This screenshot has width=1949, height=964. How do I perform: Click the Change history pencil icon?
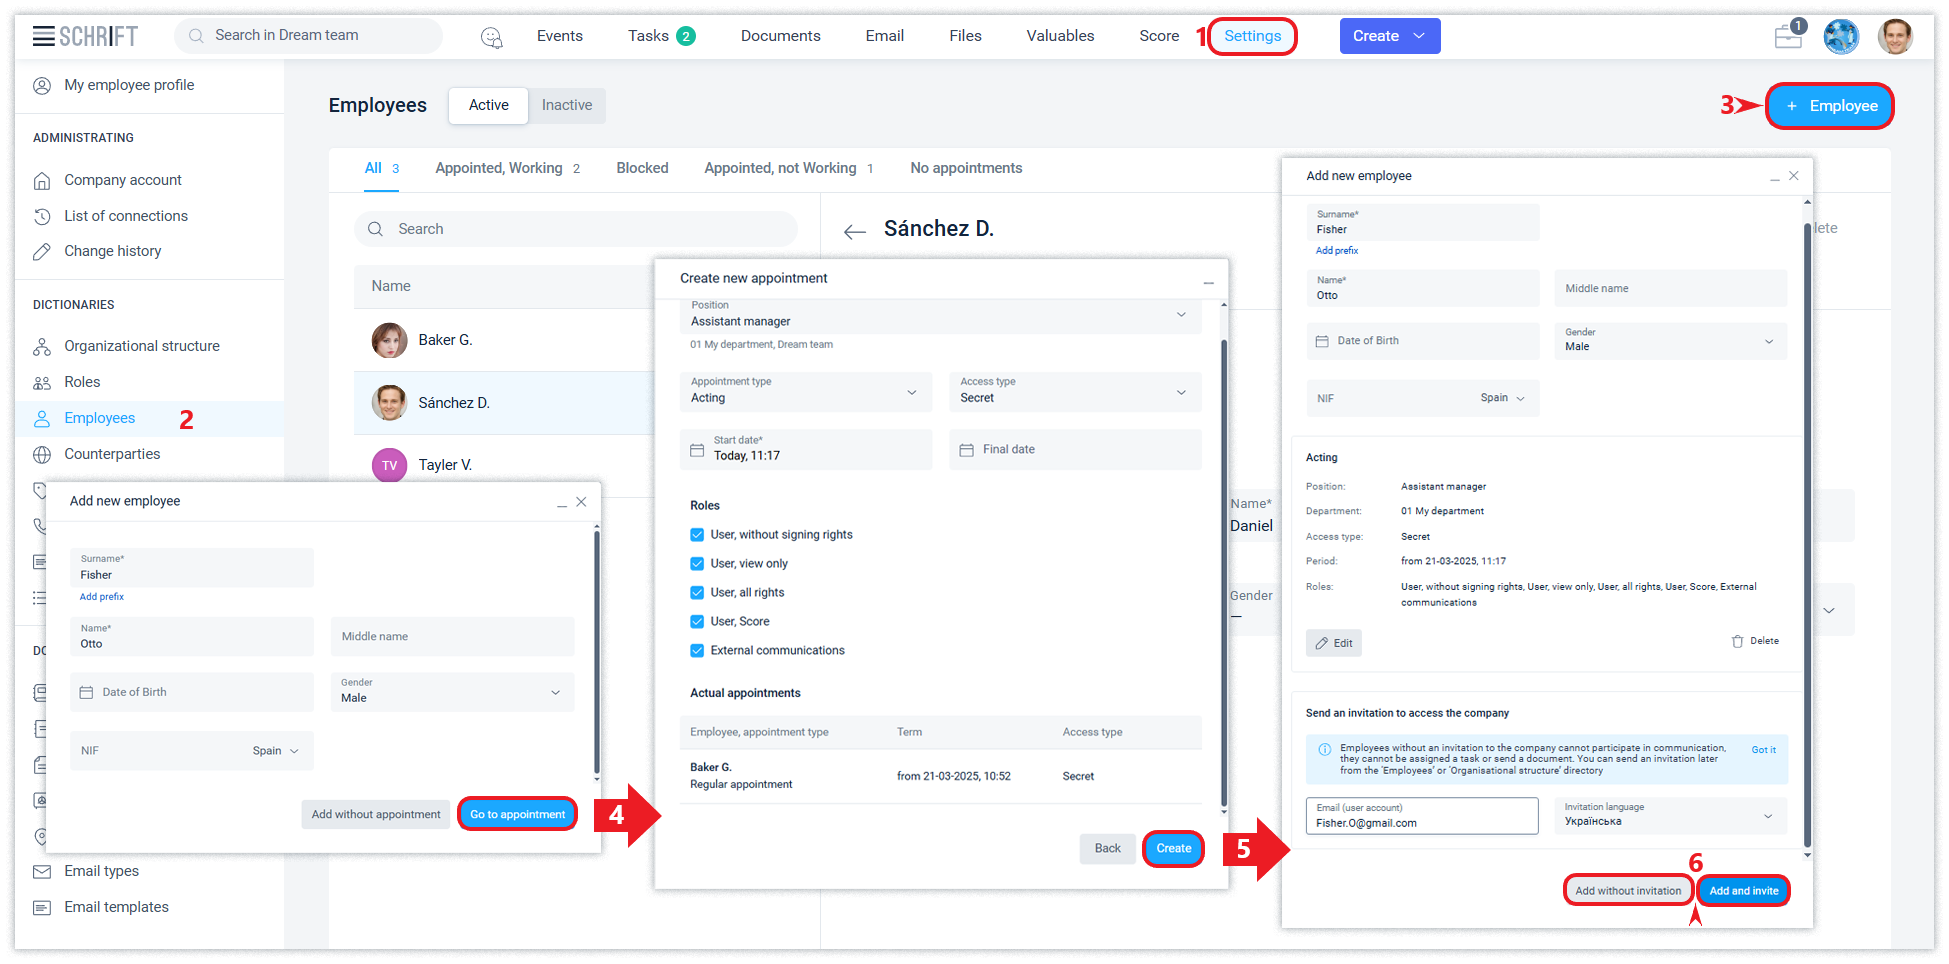(42, 251)
